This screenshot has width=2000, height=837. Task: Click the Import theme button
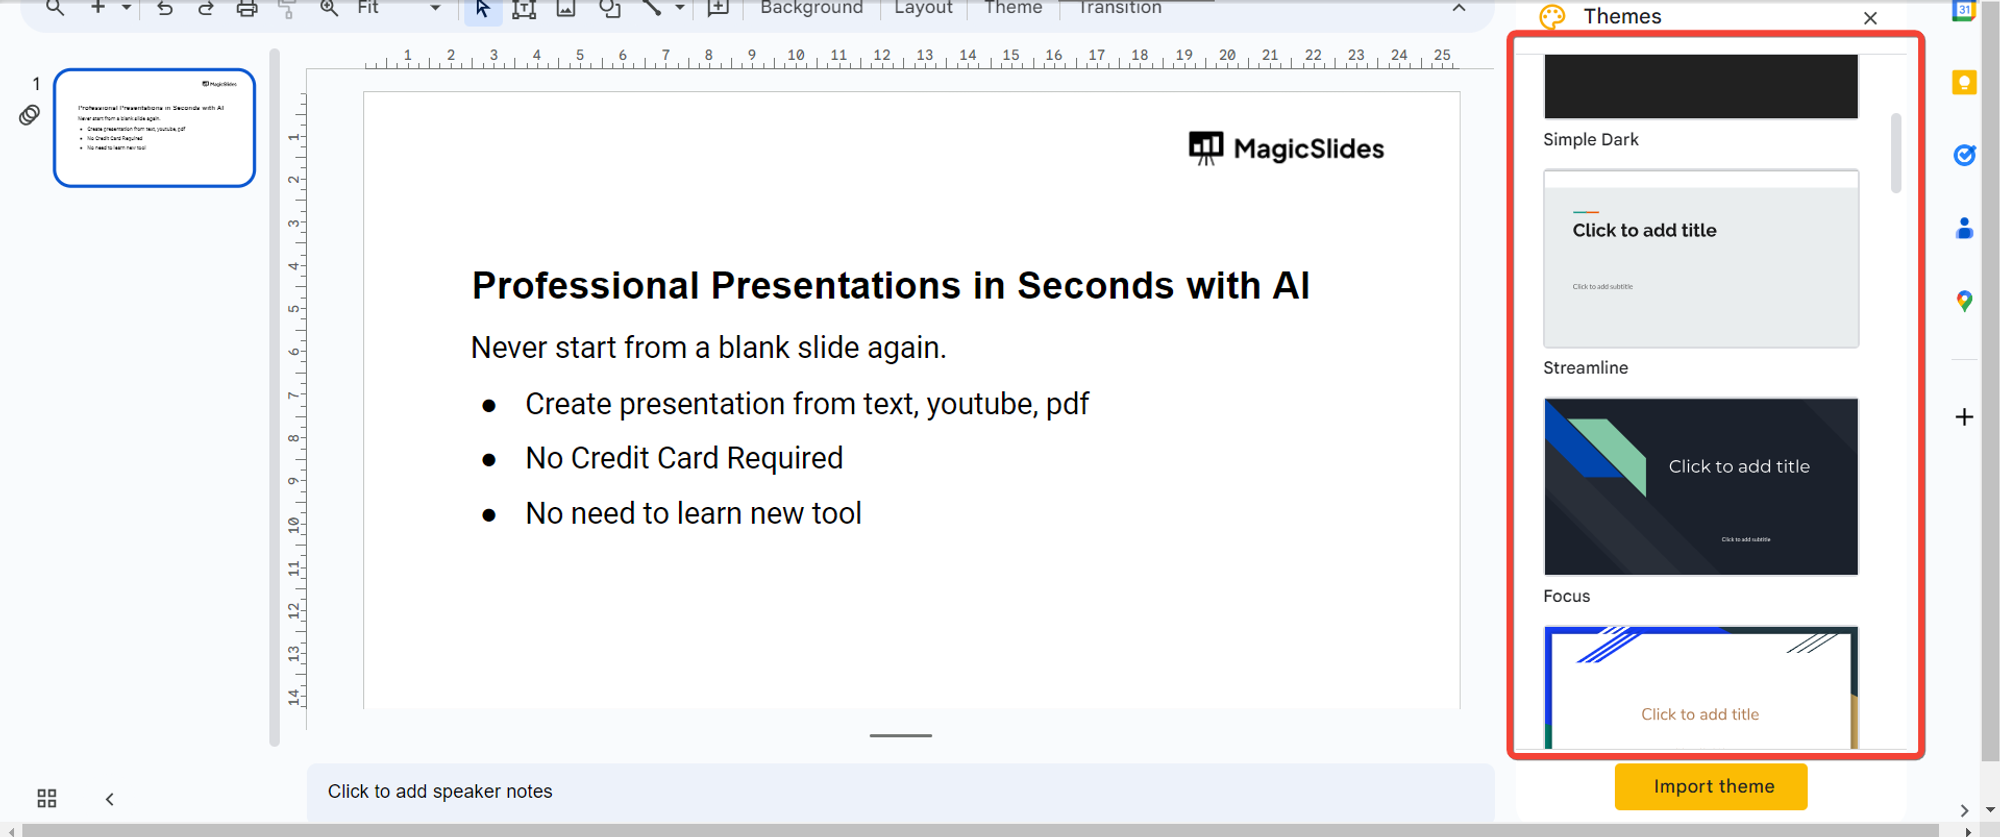[x=1711, y=787]
